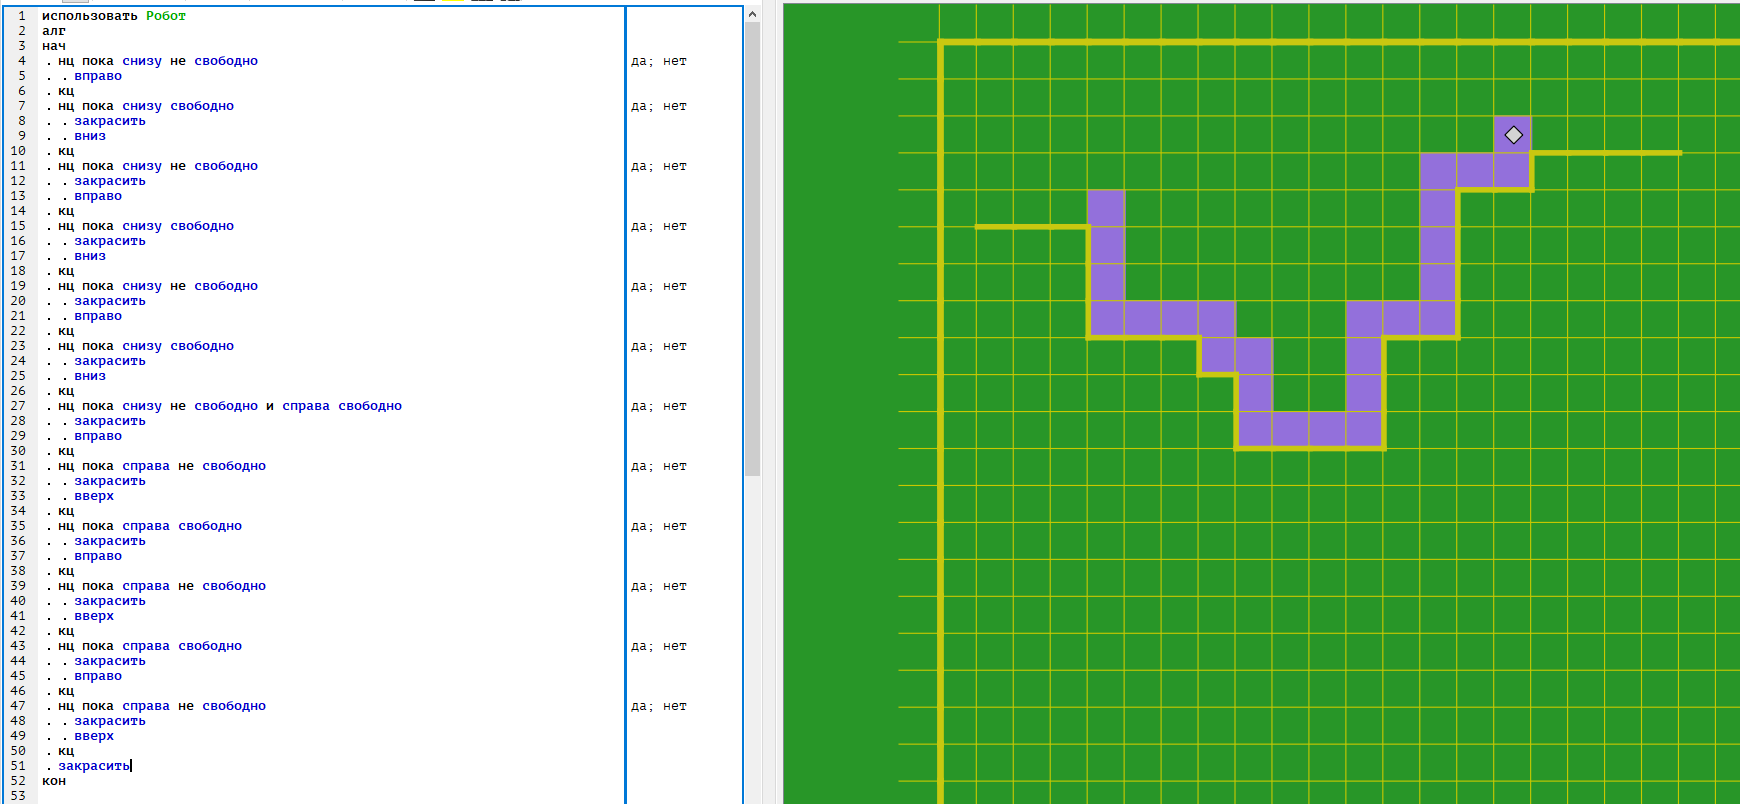This screenshot has height=804, width=1740.
Task: Click the green word Робот on line 1
Action: 165,16
